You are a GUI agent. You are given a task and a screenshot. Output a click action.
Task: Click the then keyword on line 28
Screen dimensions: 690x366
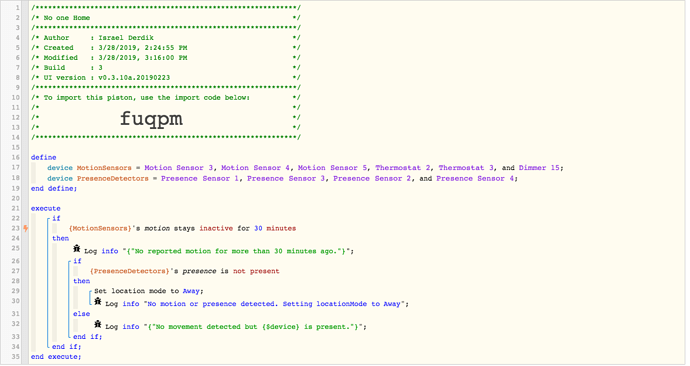(81, 281)
